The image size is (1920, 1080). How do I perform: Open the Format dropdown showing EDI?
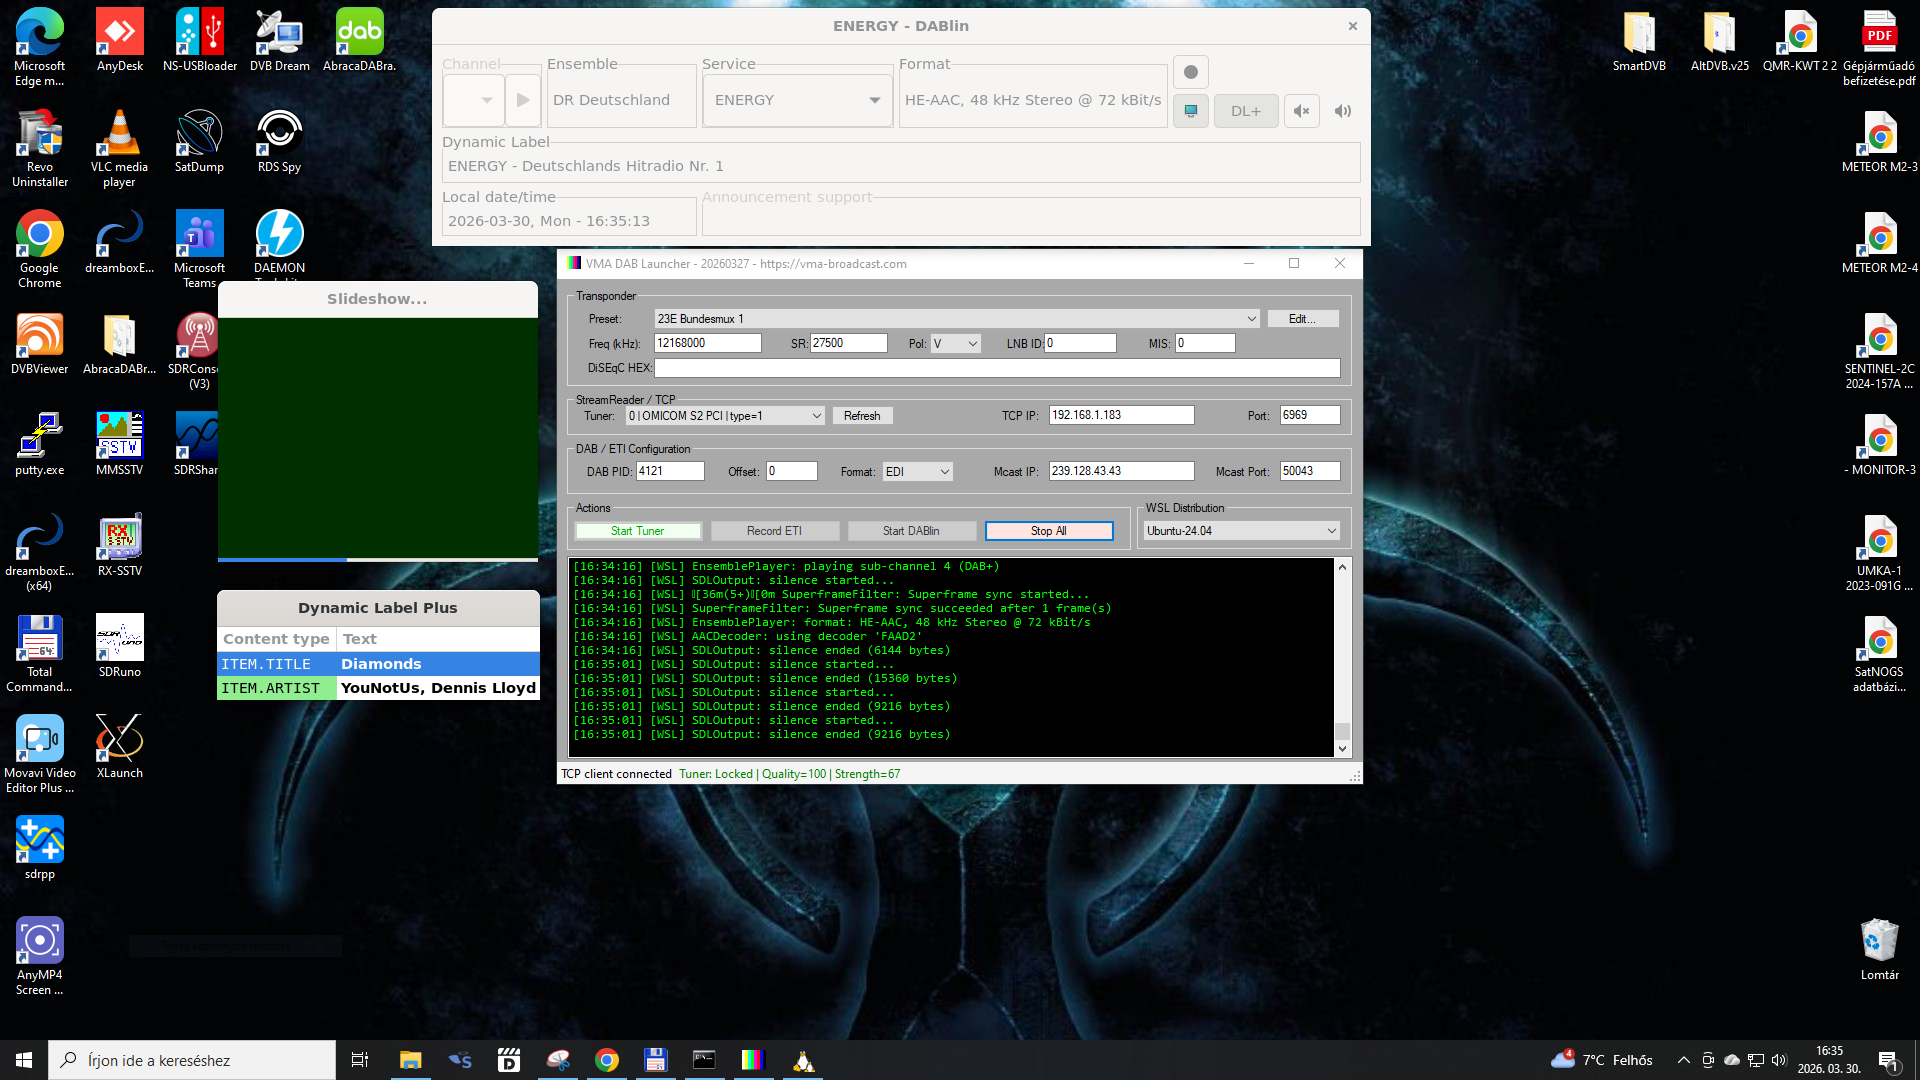918,472
